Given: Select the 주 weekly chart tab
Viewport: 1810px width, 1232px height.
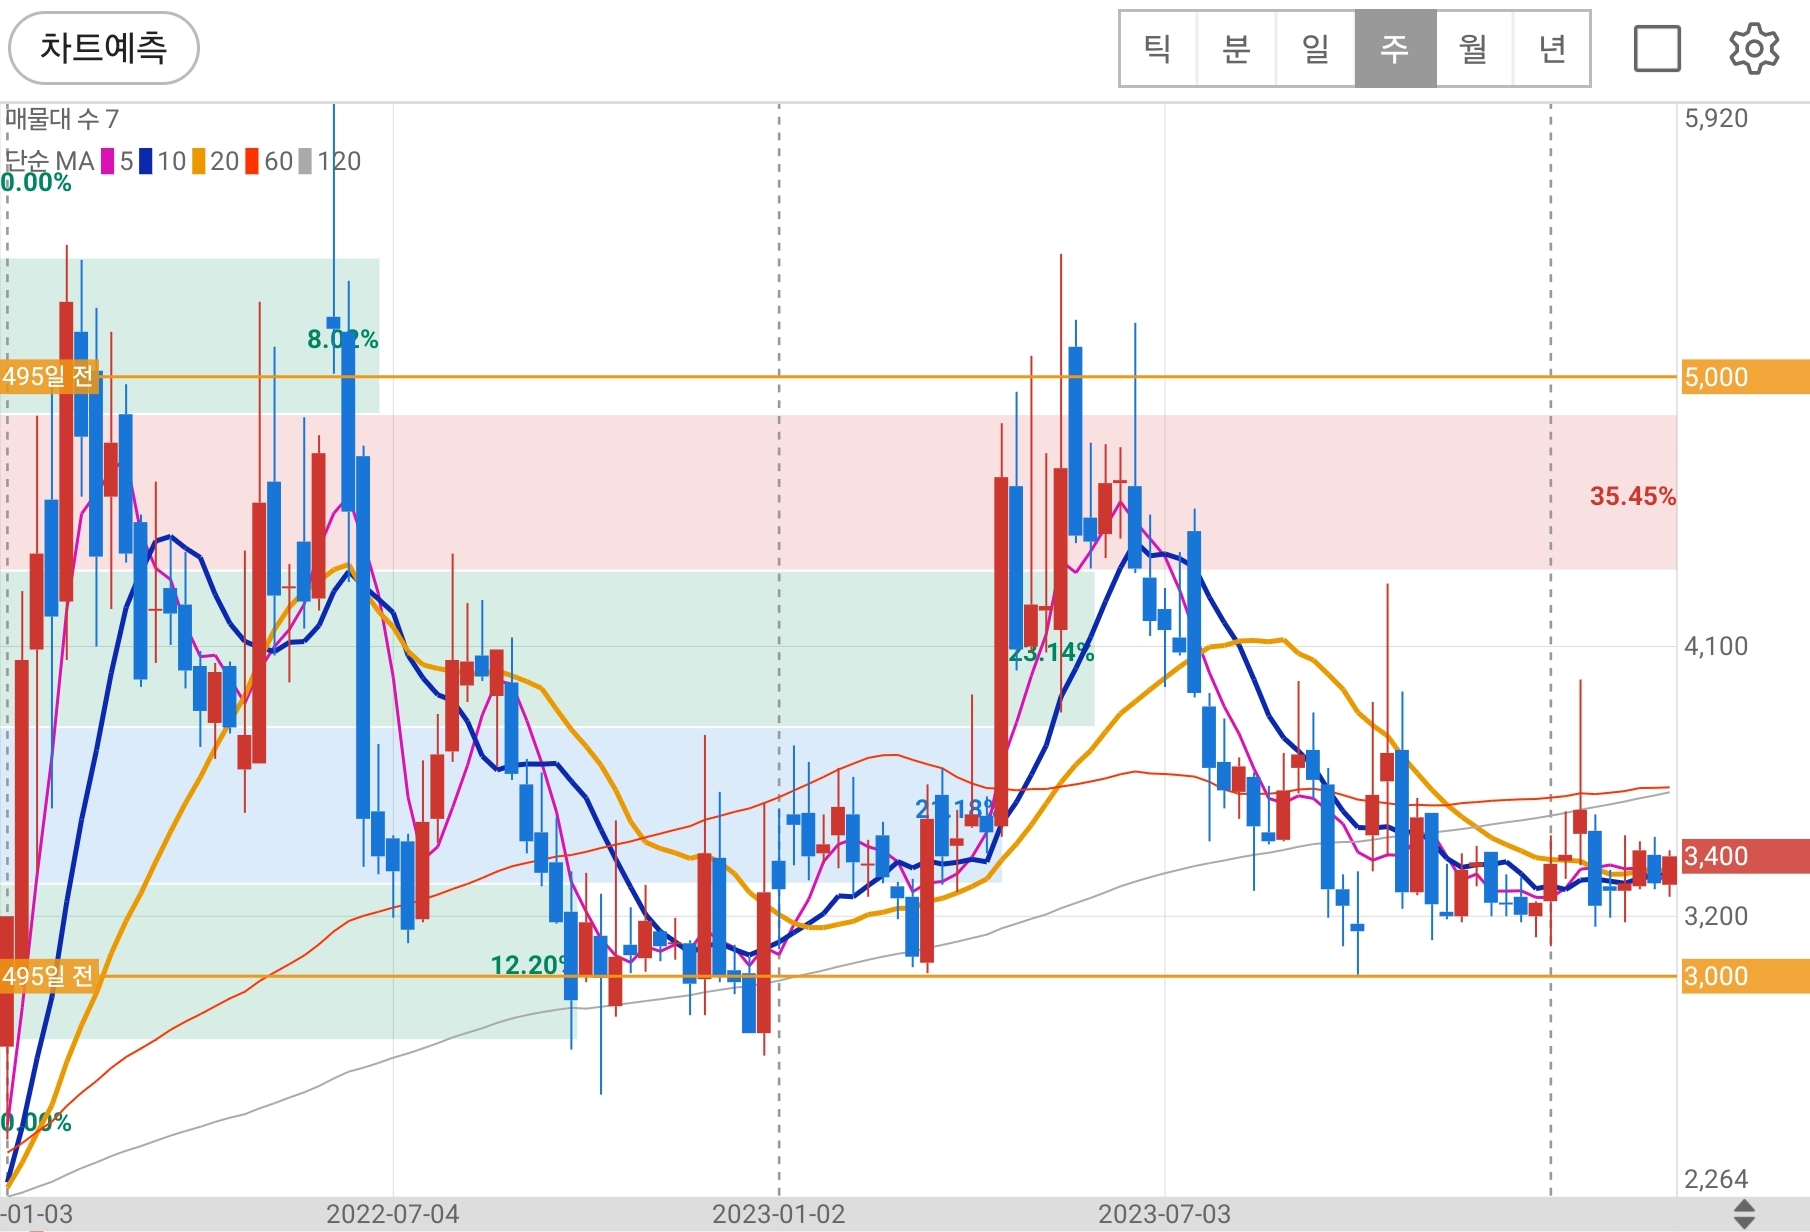Looking at the screenshot, I should point(1395,49).
